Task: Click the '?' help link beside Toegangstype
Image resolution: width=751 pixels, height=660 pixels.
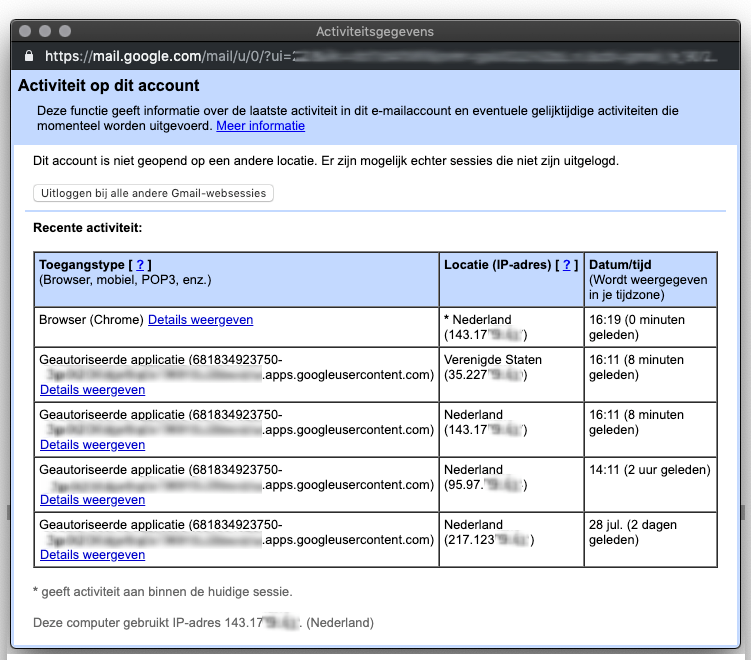Action: [141, 265]
